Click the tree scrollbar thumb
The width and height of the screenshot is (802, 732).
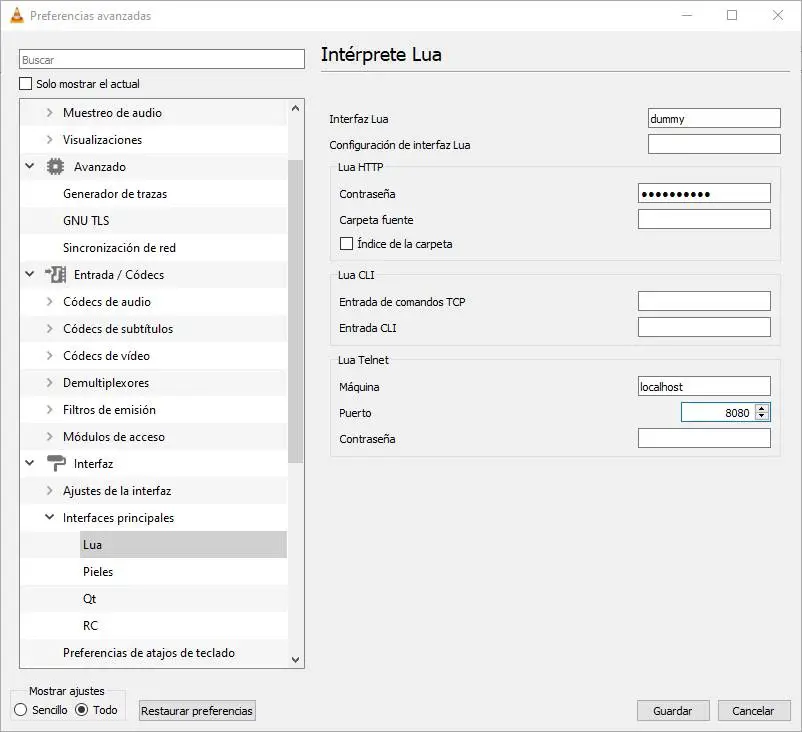coord(295,311)
